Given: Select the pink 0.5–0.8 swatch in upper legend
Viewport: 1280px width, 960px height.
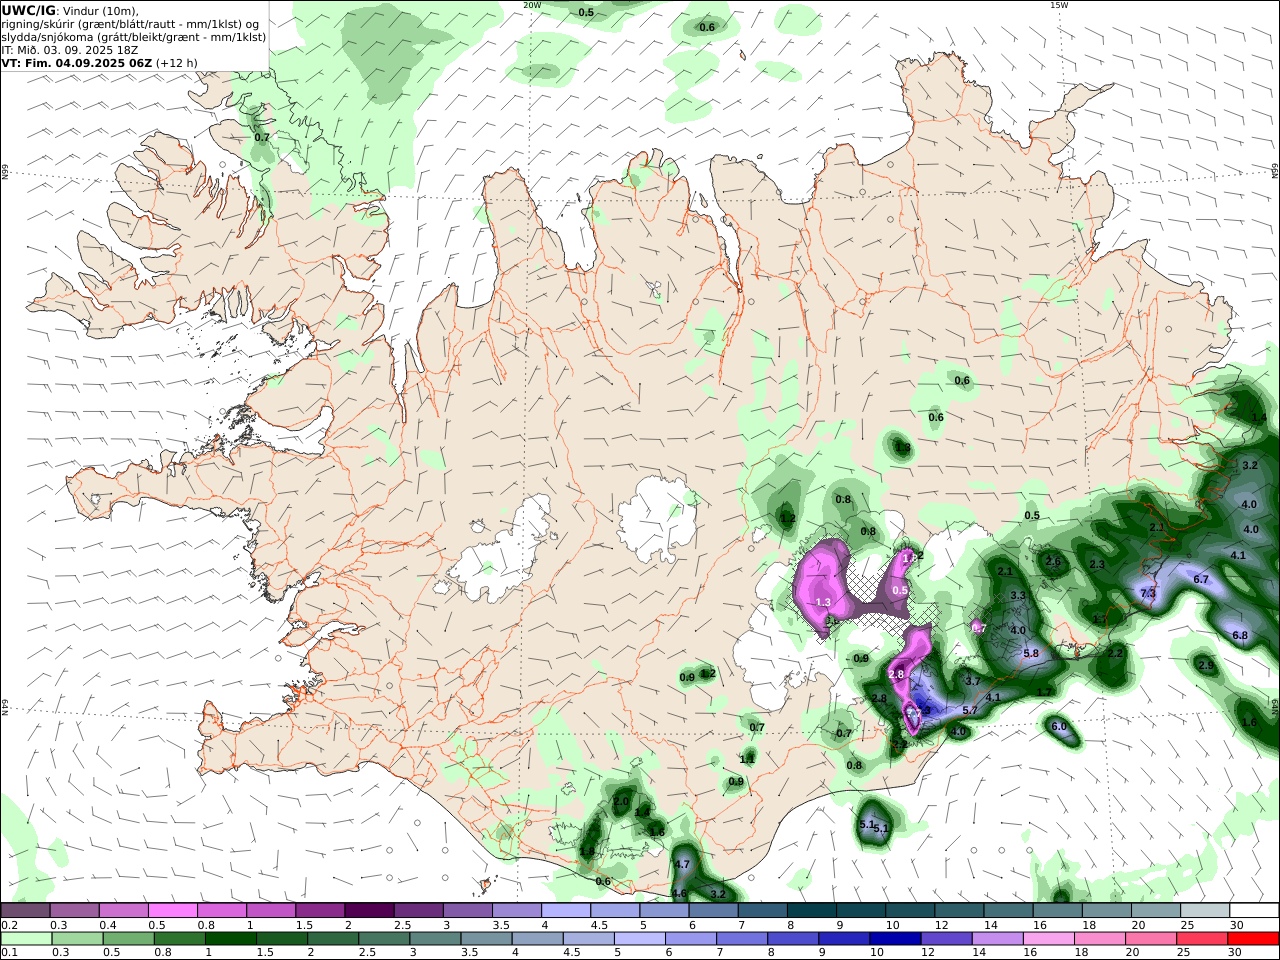Looking at the screenshot, I should click(x=172, y=910).
